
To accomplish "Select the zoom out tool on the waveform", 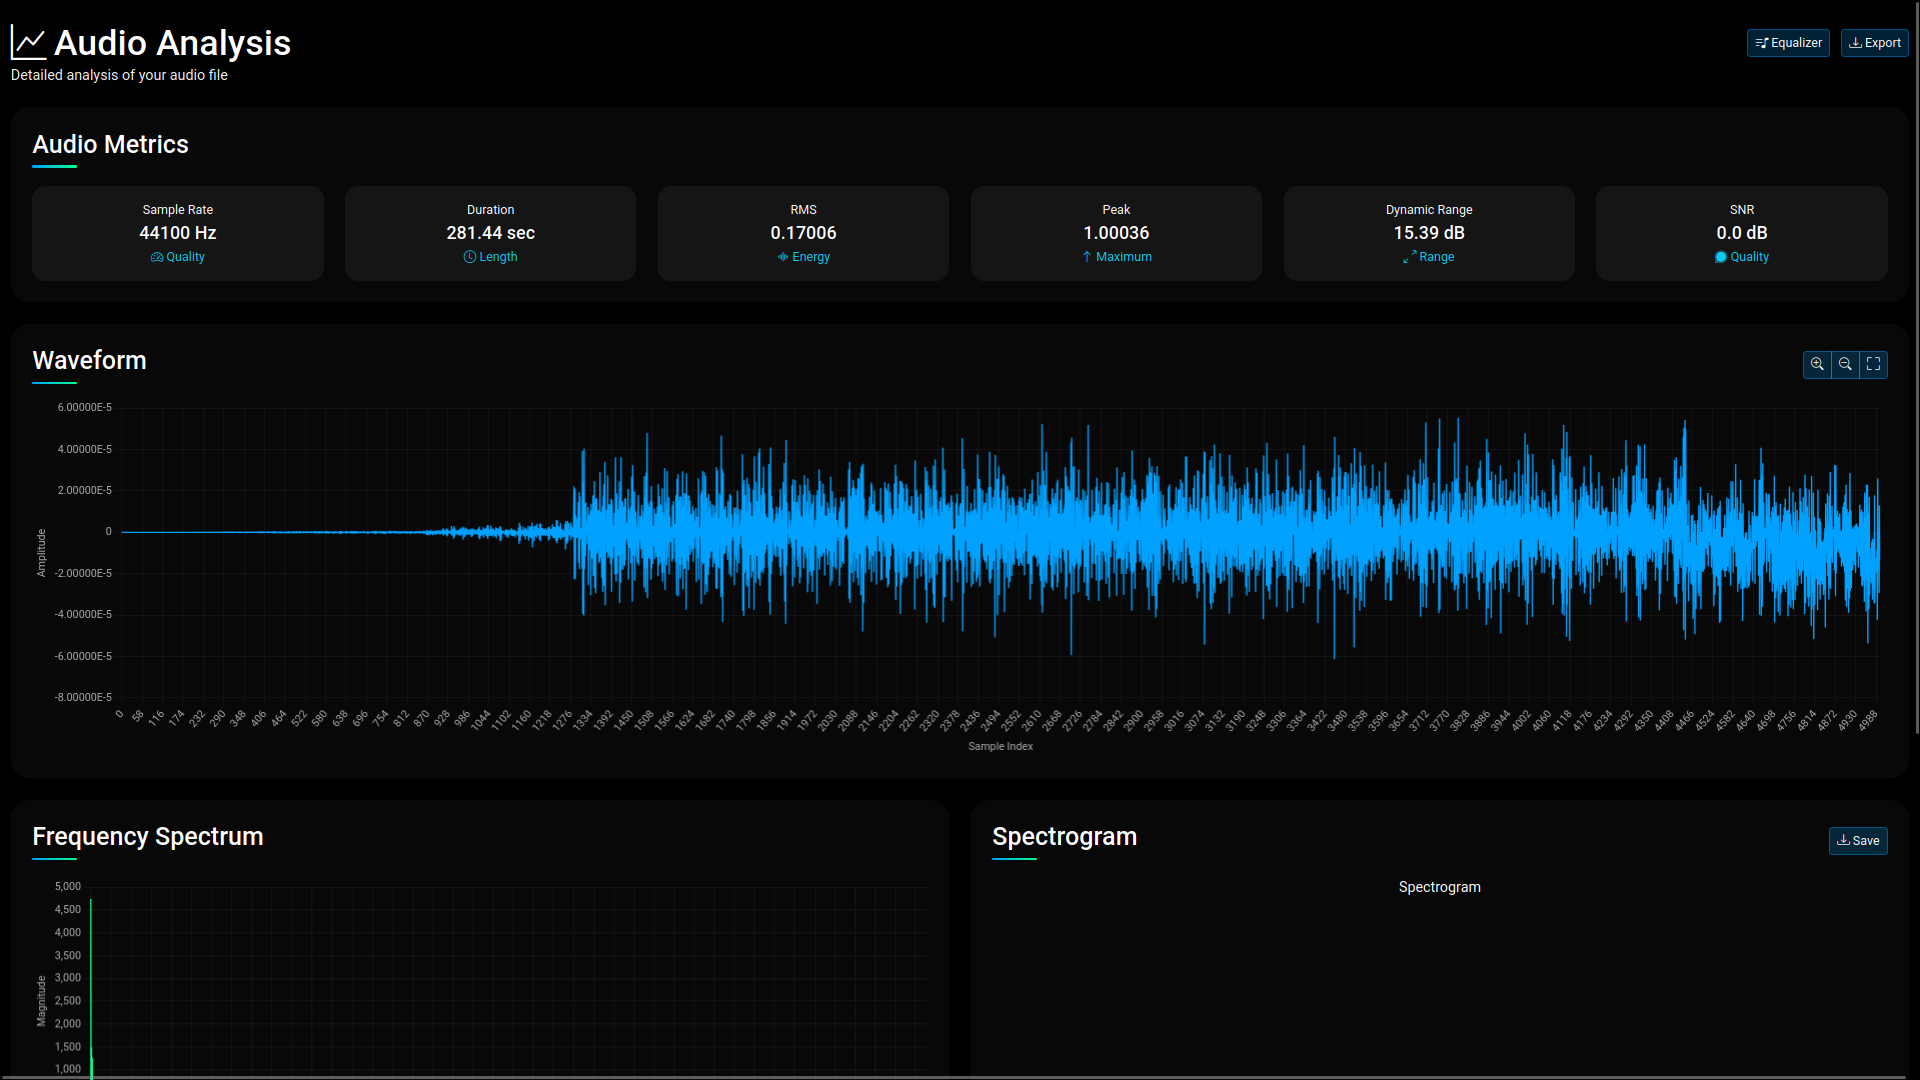I will [1845, 364].
